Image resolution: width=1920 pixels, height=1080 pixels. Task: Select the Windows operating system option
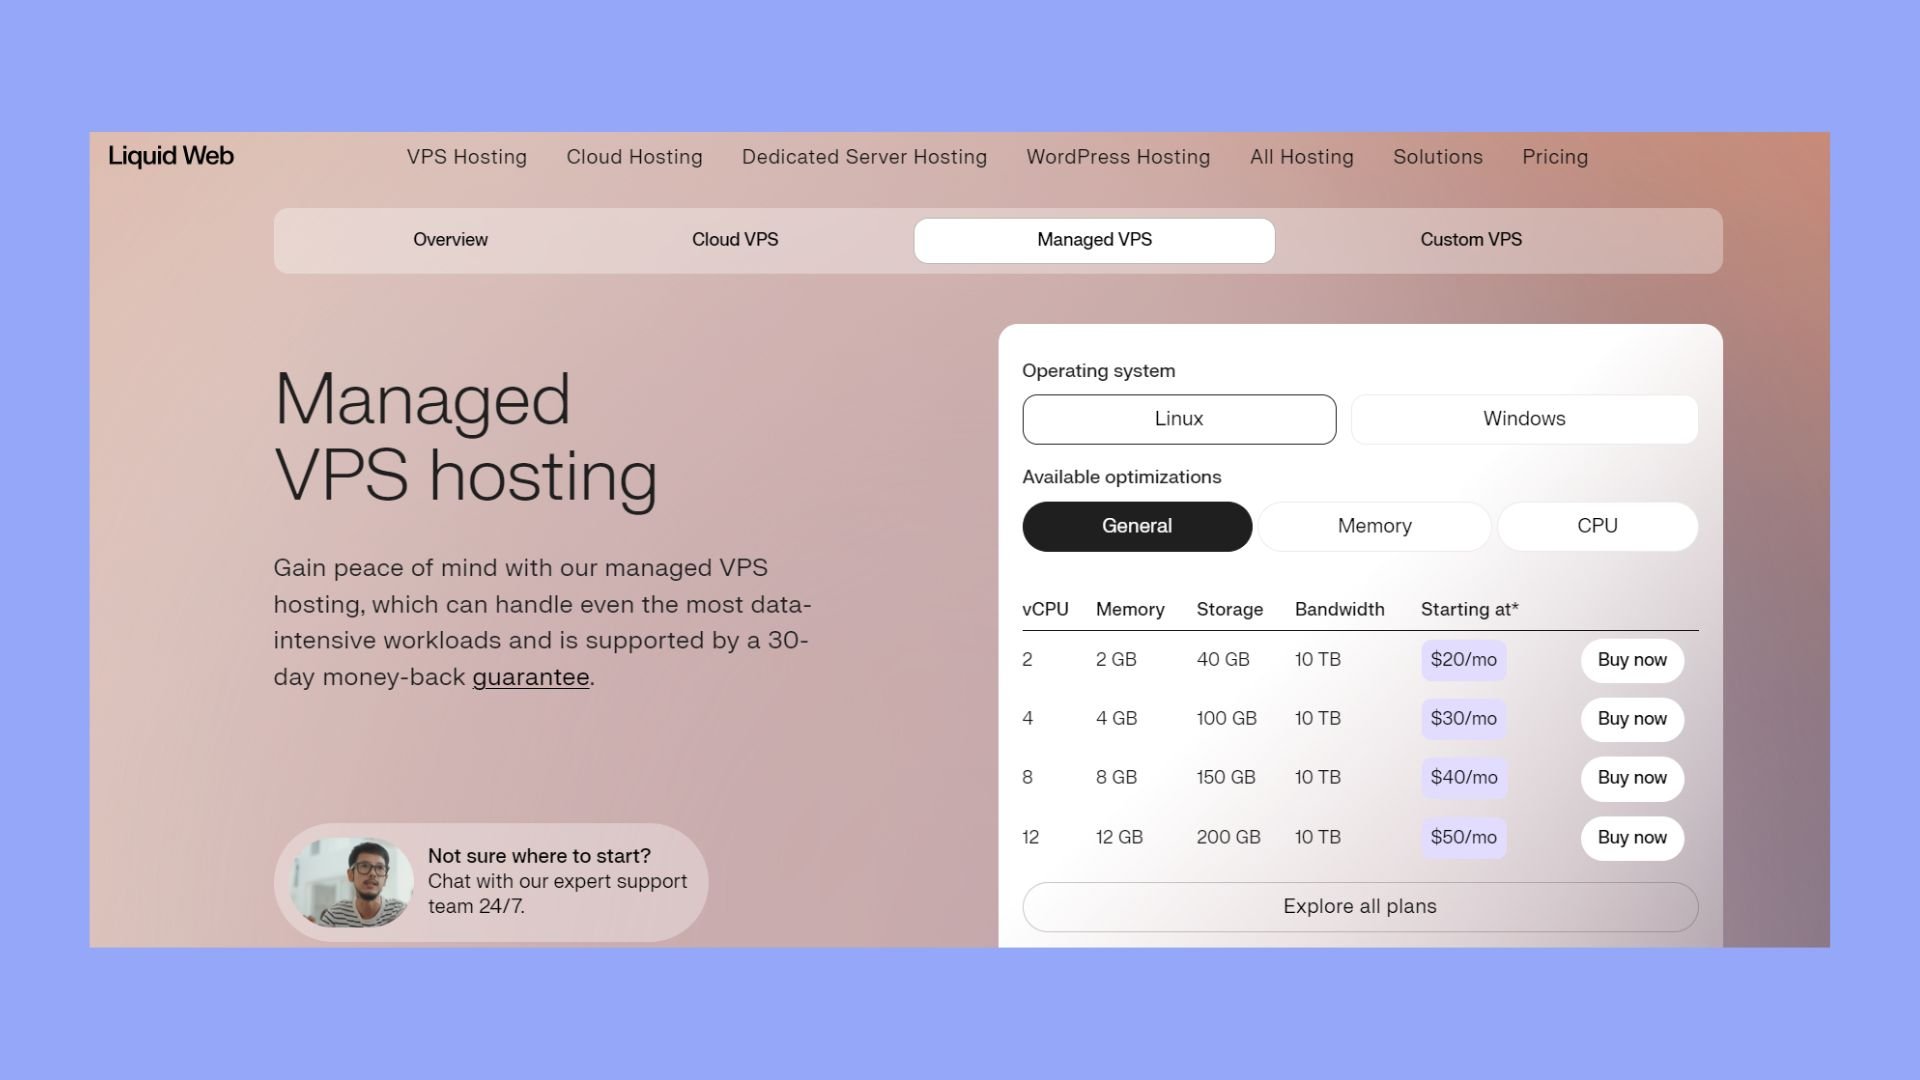click(x=1523, y=419)
